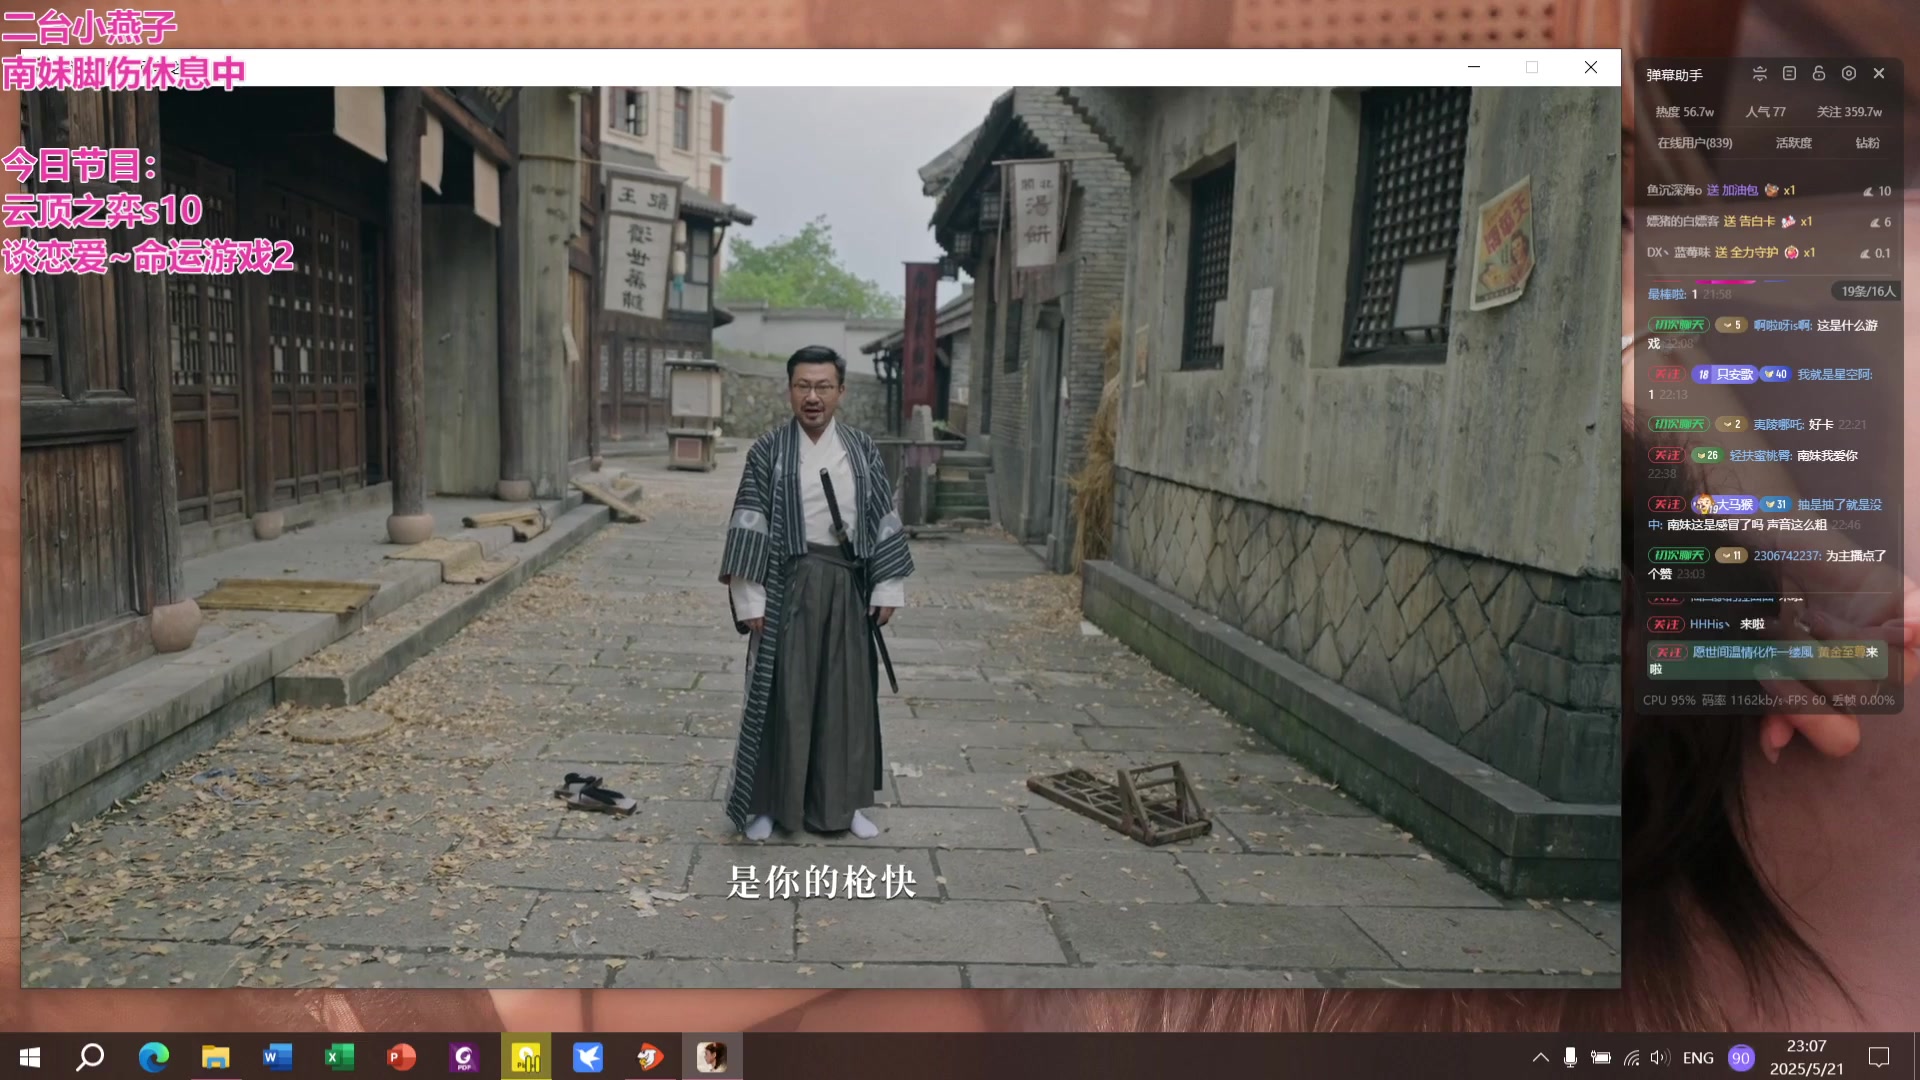This screenshot has width=1920, height=1080.
Task: Maximize the game video window
Action: click(x=1531, y=67)
